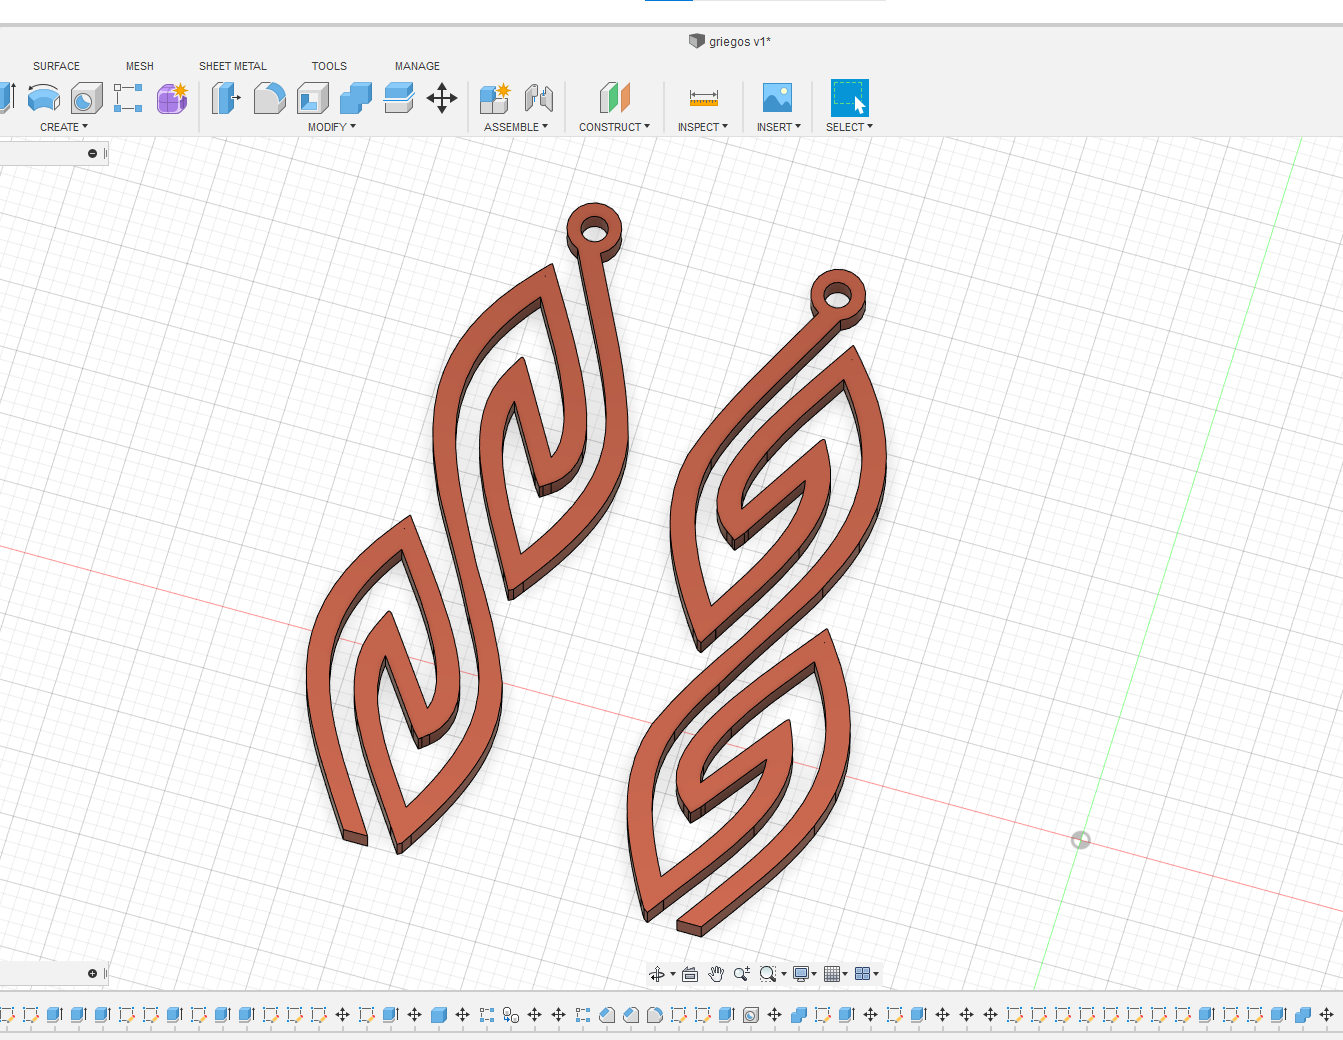
Task: Select the Shell tool icon
Action: click(x=313, y=98)
